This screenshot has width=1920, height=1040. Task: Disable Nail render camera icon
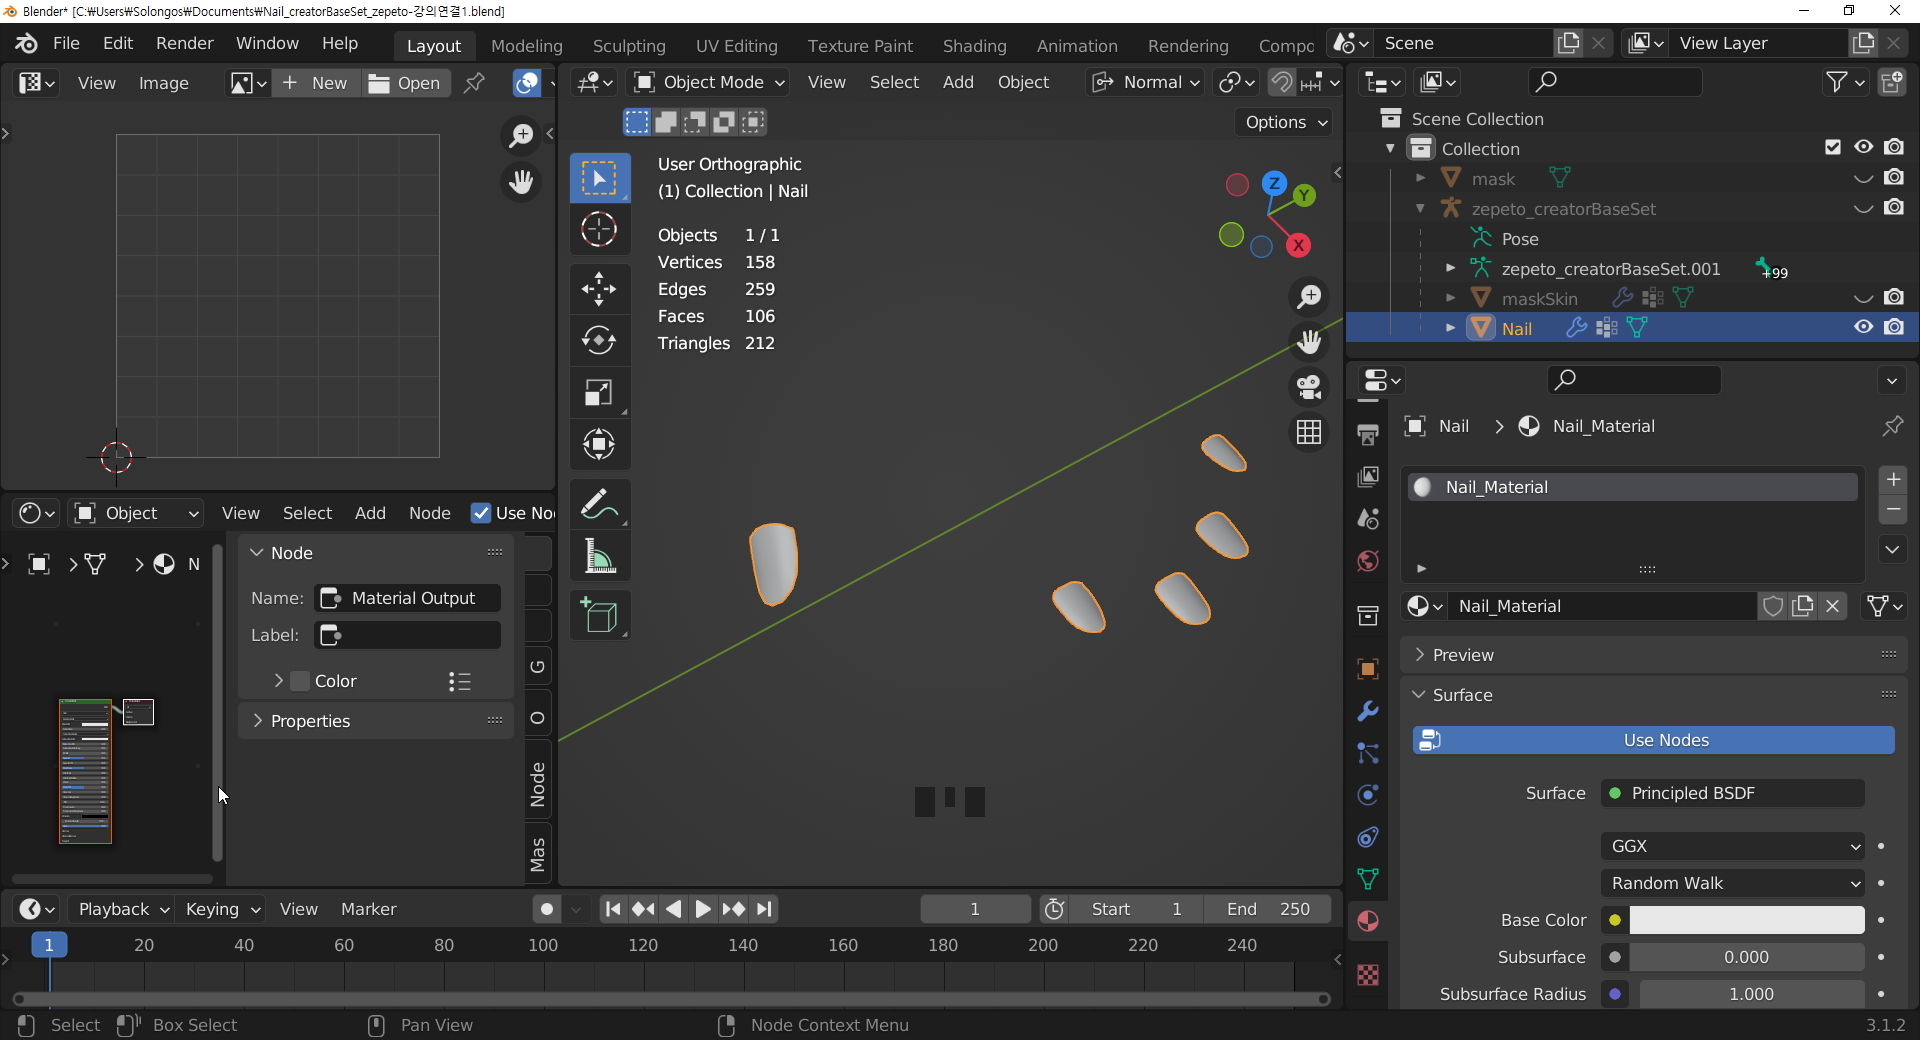1894,327
